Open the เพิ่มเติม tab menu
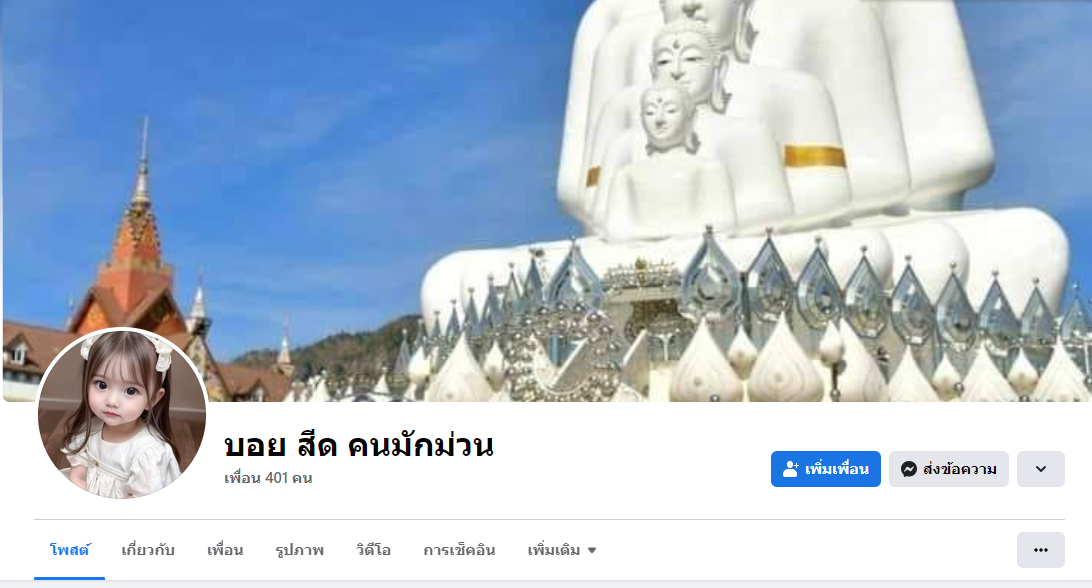 pos(561,550)
